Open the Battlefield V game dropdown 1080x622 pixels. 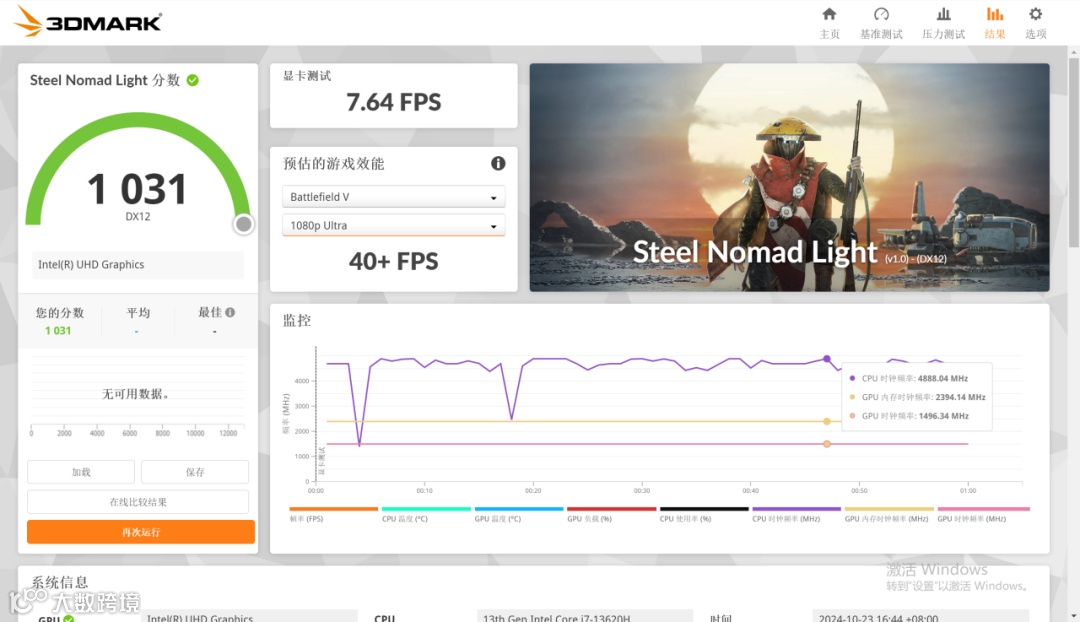coord(393,197)
